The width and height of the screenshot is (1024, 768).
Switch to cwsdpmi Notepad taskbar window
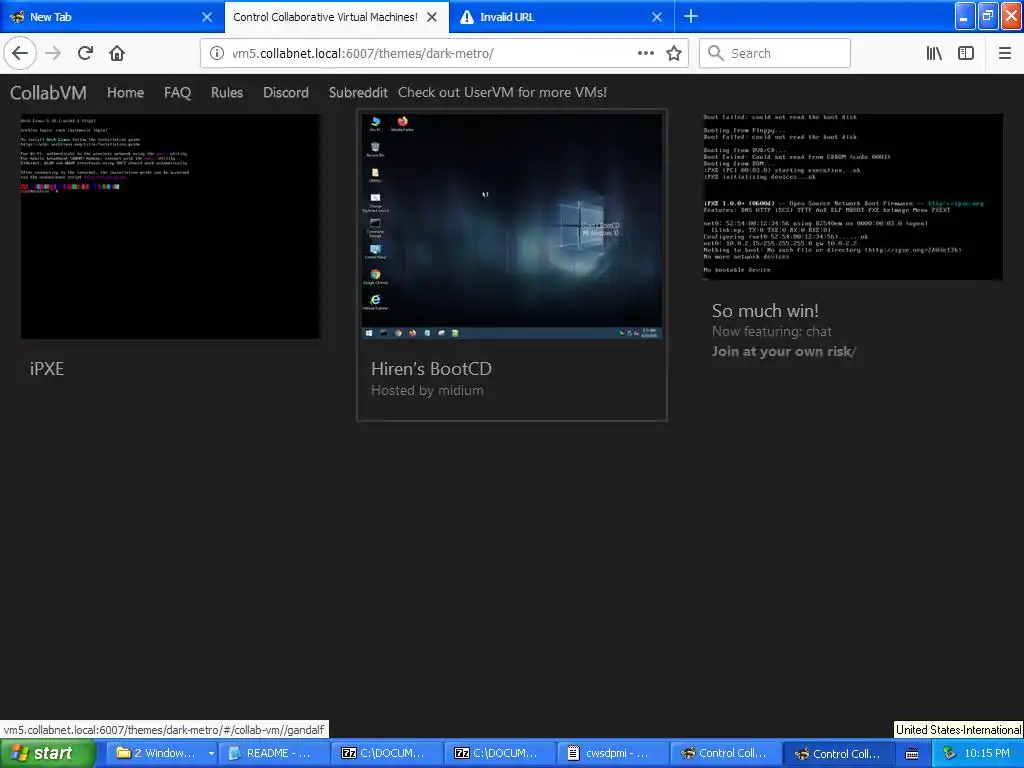(x=613, y=753)
